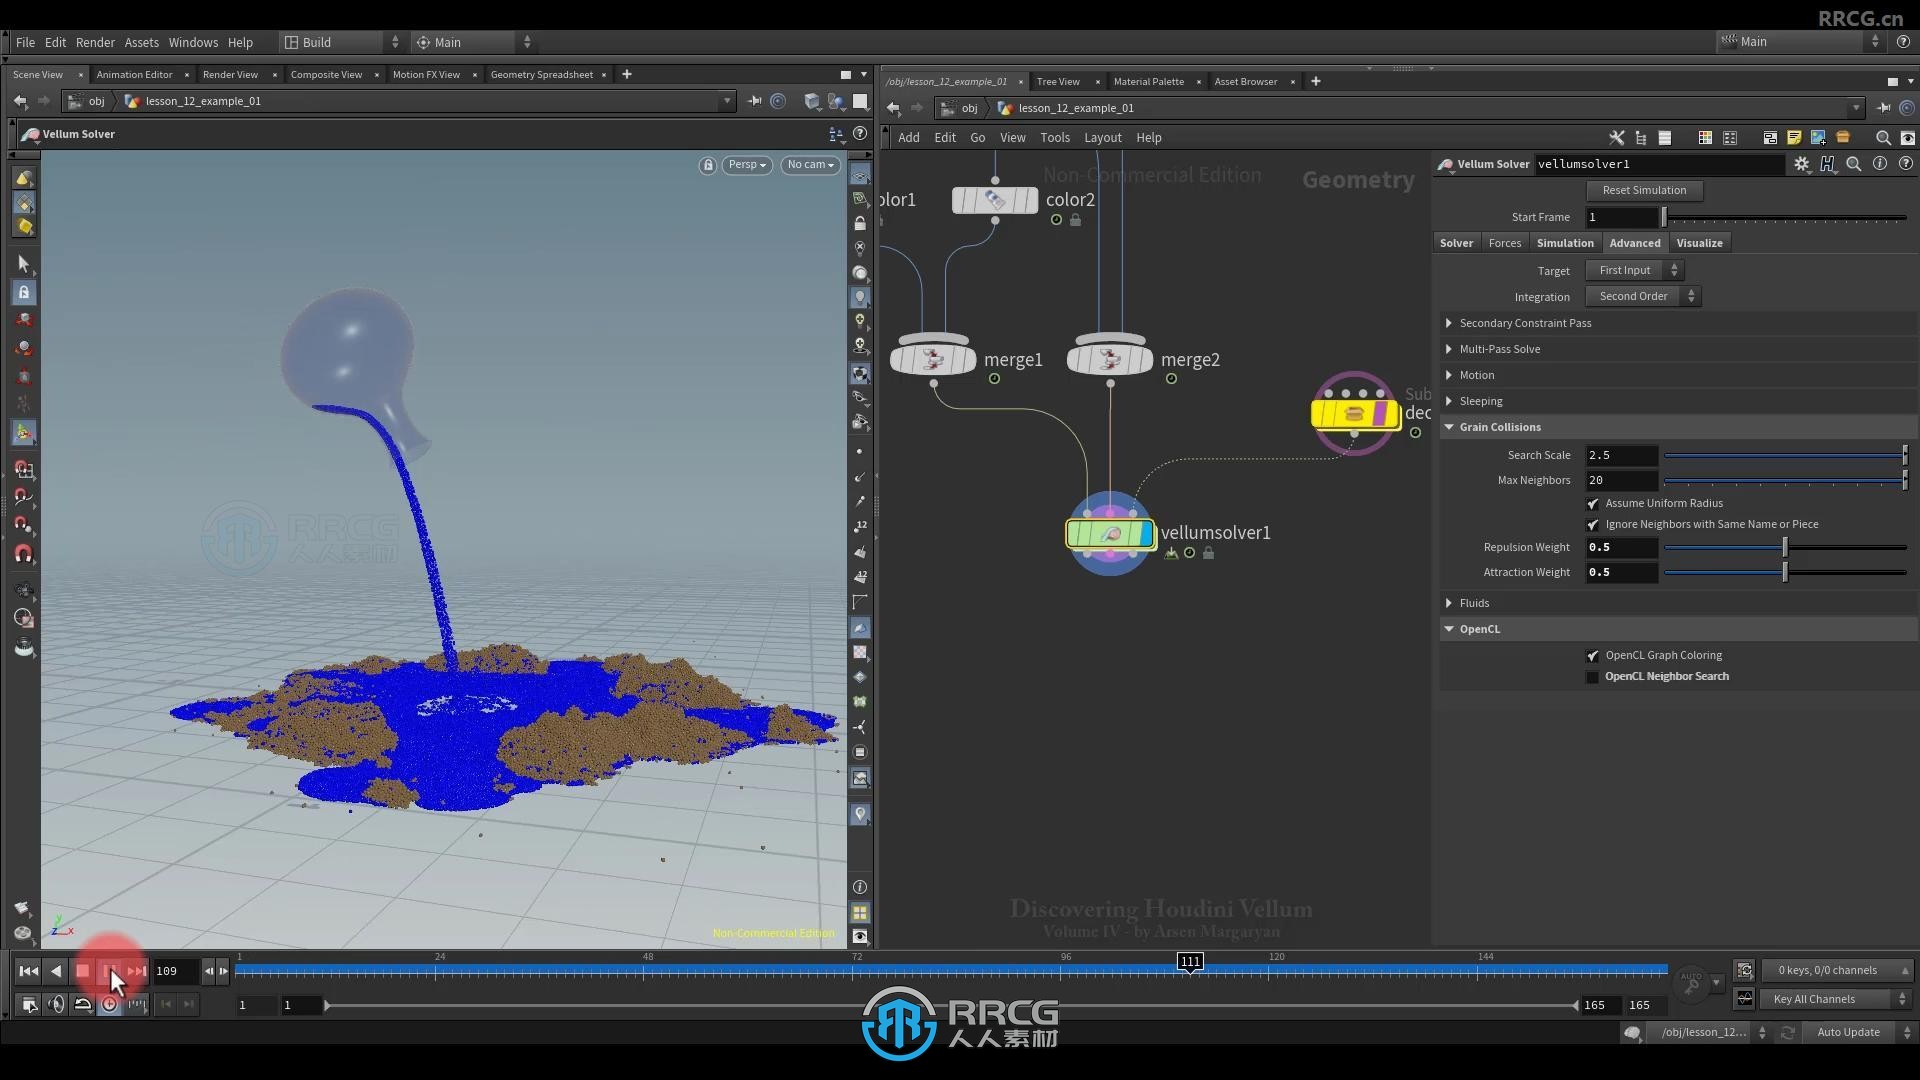The width and height of the screenshot is (1920, 1080).
Task: Enable Ignore Neighbors with Same Name checkbox
Action: pyautogui.click(x=1594, y=524)
